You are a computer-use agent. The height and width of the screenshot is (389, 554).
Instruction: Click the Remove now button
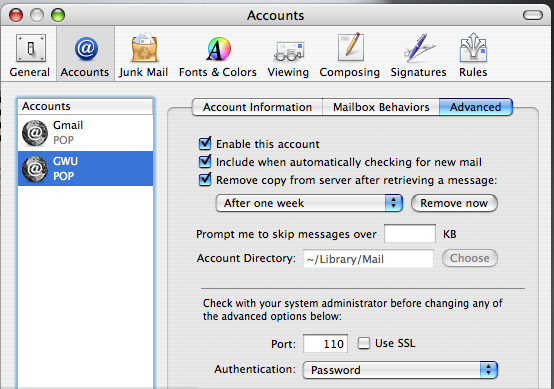[454, 203]
